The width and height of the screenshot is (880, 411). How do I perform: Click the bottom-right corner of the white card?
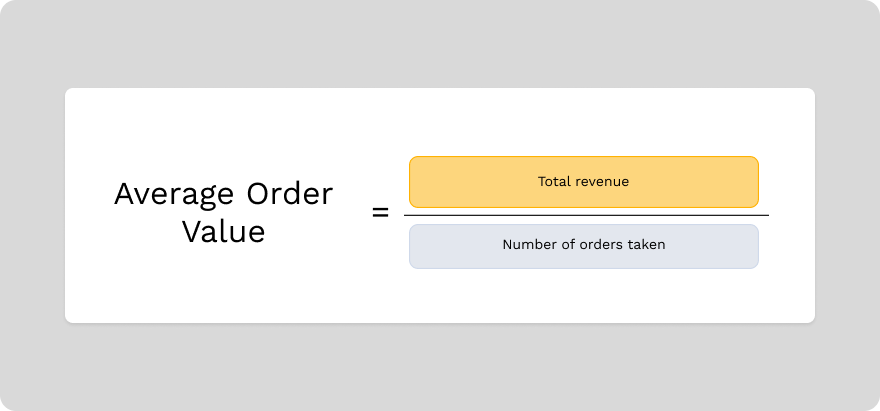point(811,319)
